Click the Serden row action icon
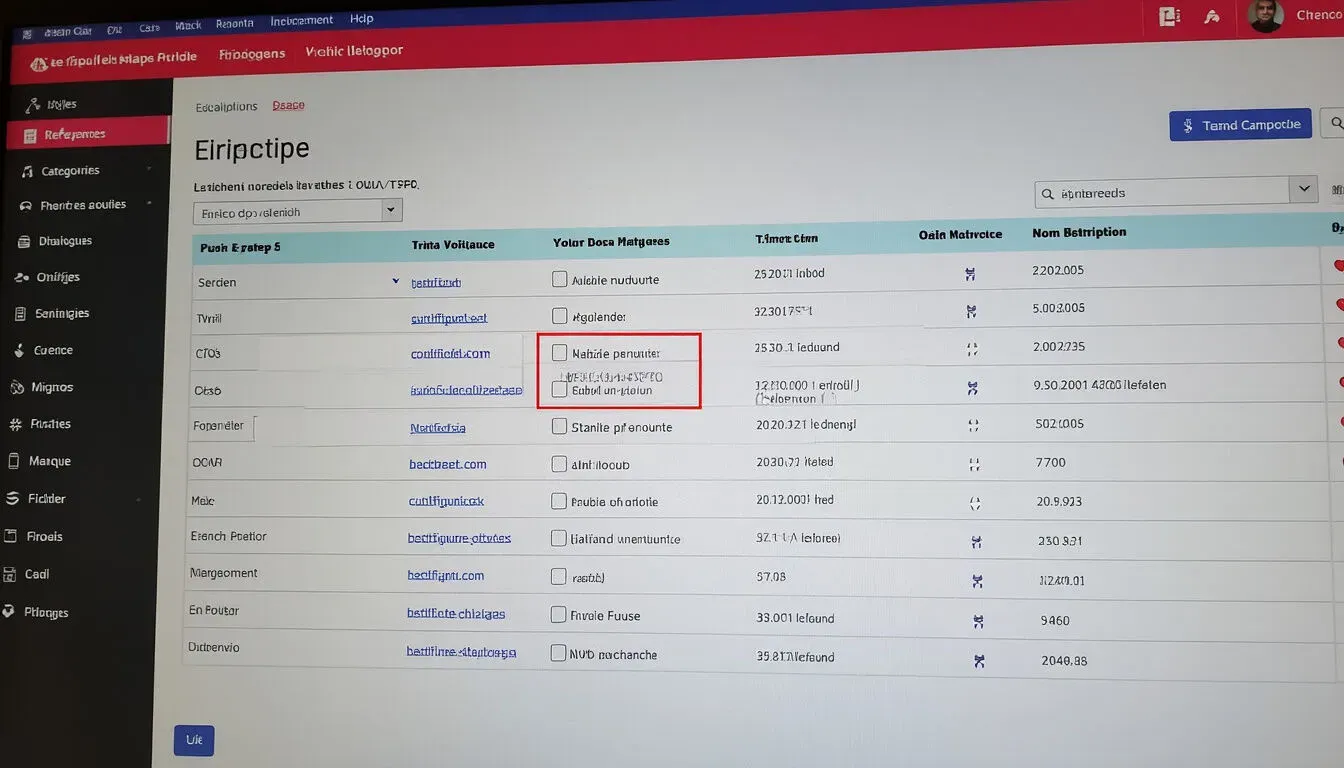 click(969, 273)
